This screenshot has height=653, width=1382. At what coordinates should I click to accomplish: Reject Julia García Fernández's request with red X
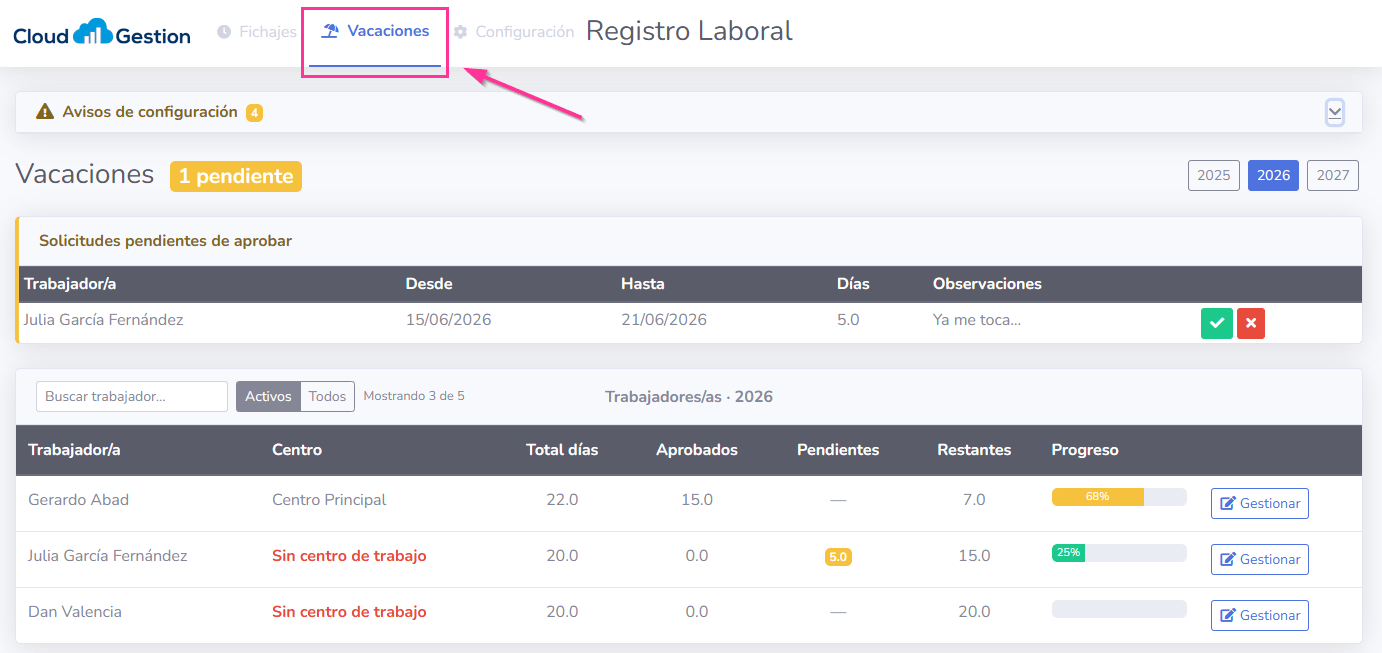click(x=1251, y=324)
